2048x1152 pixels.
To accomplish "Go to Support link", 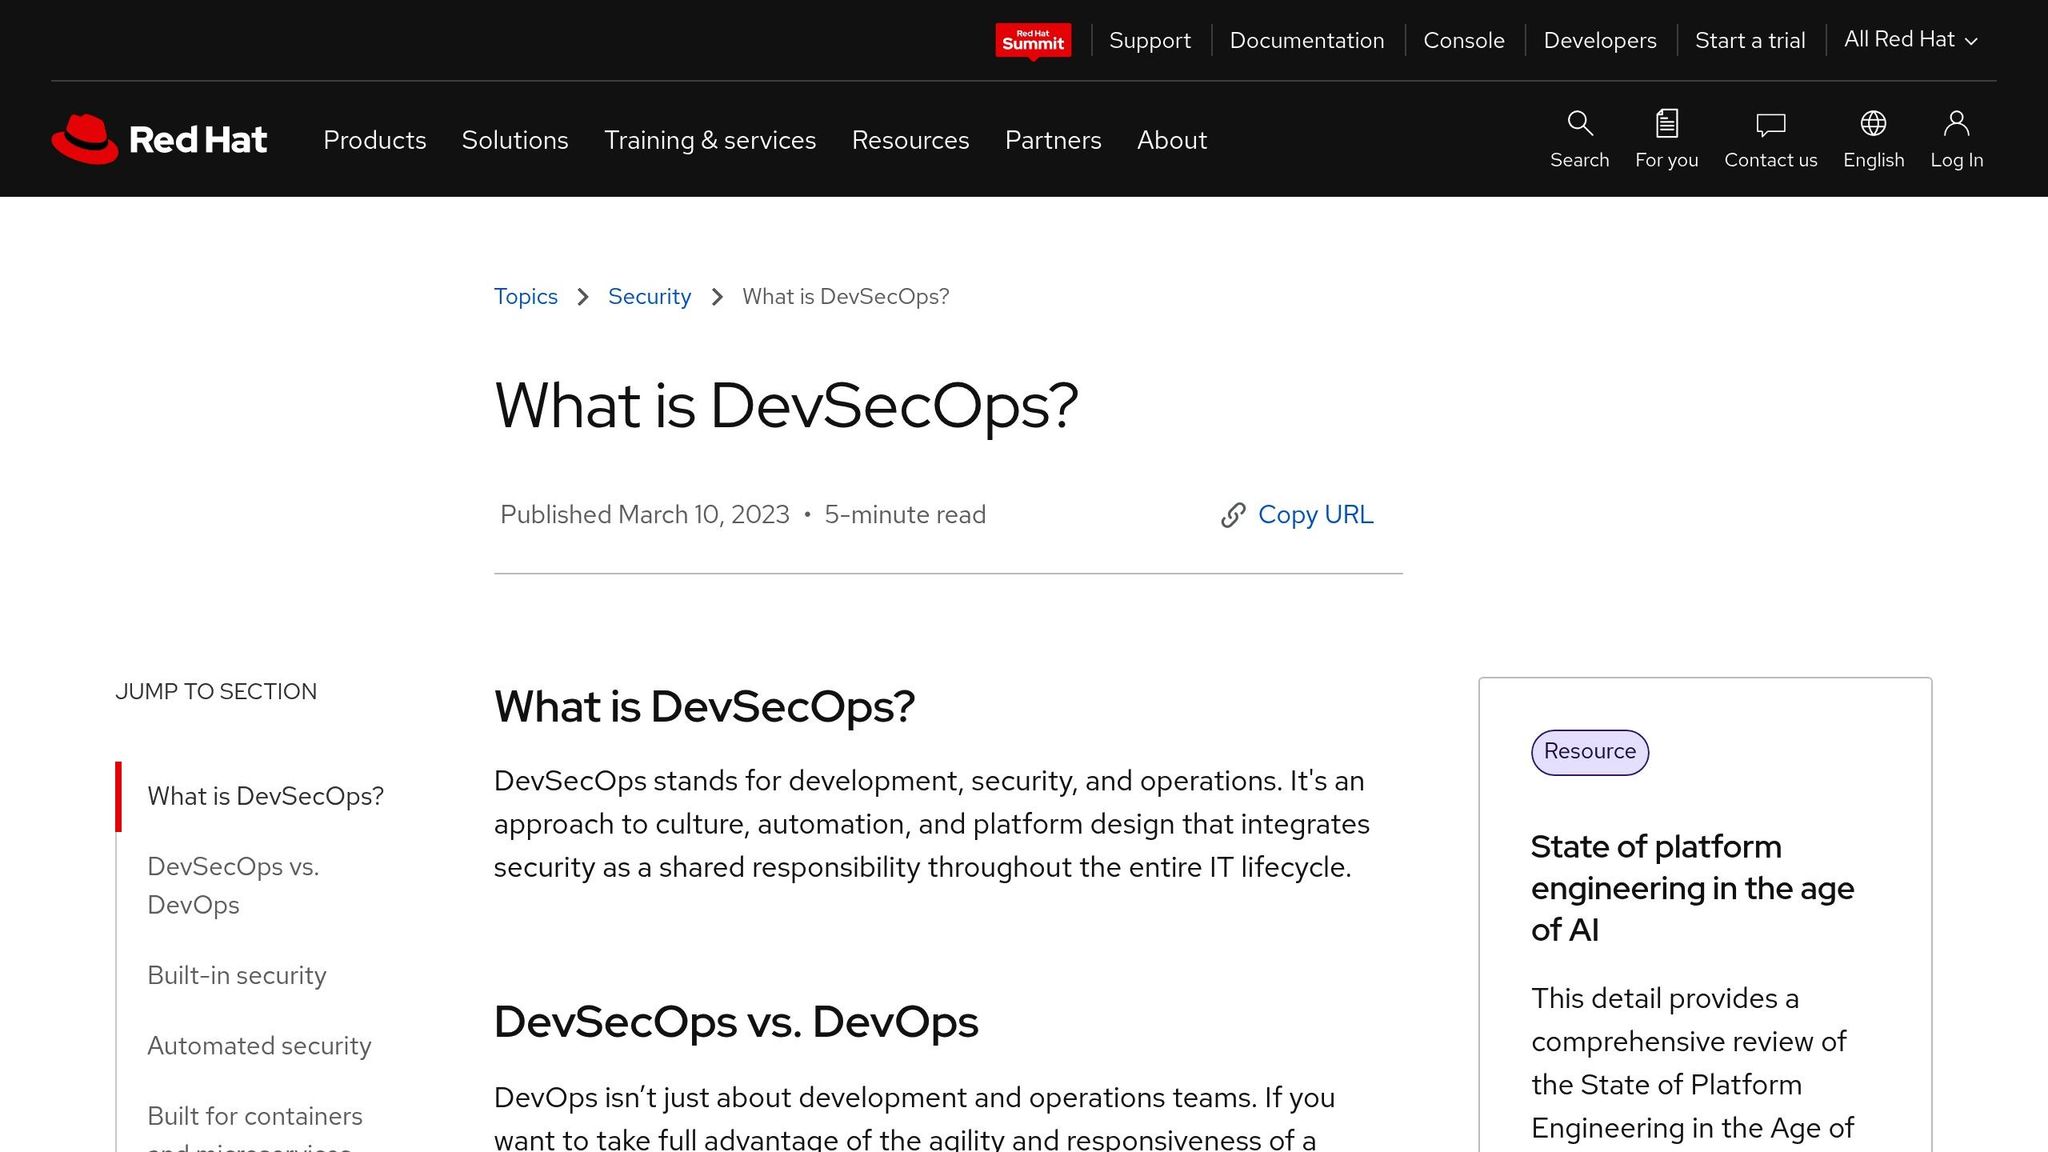I will click(1150, 40).
